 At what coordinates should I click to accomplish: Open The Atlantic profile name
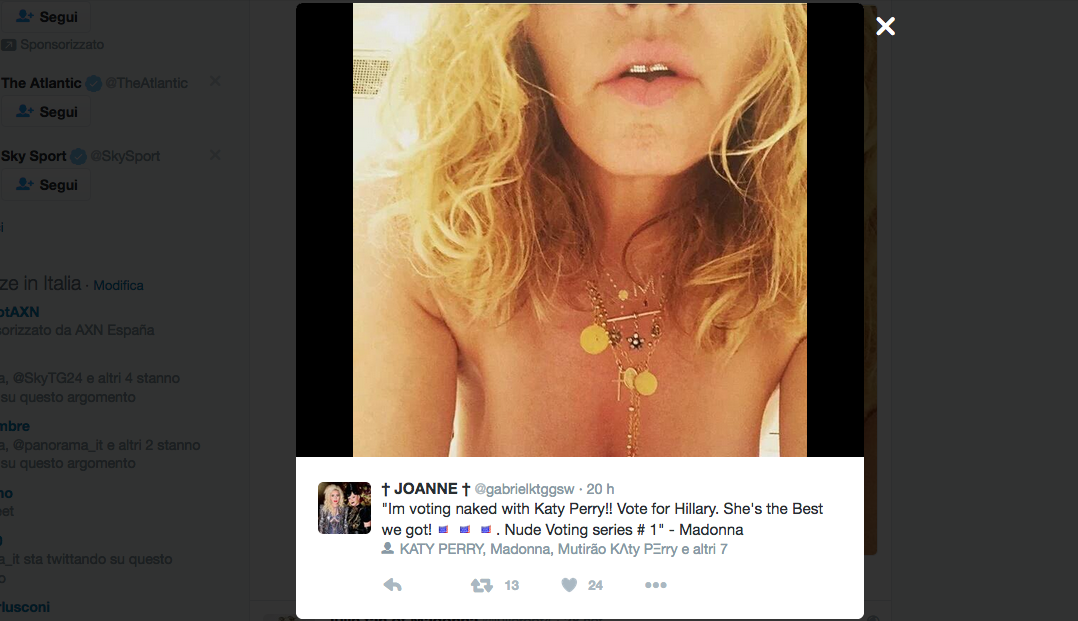click(41, 83)
